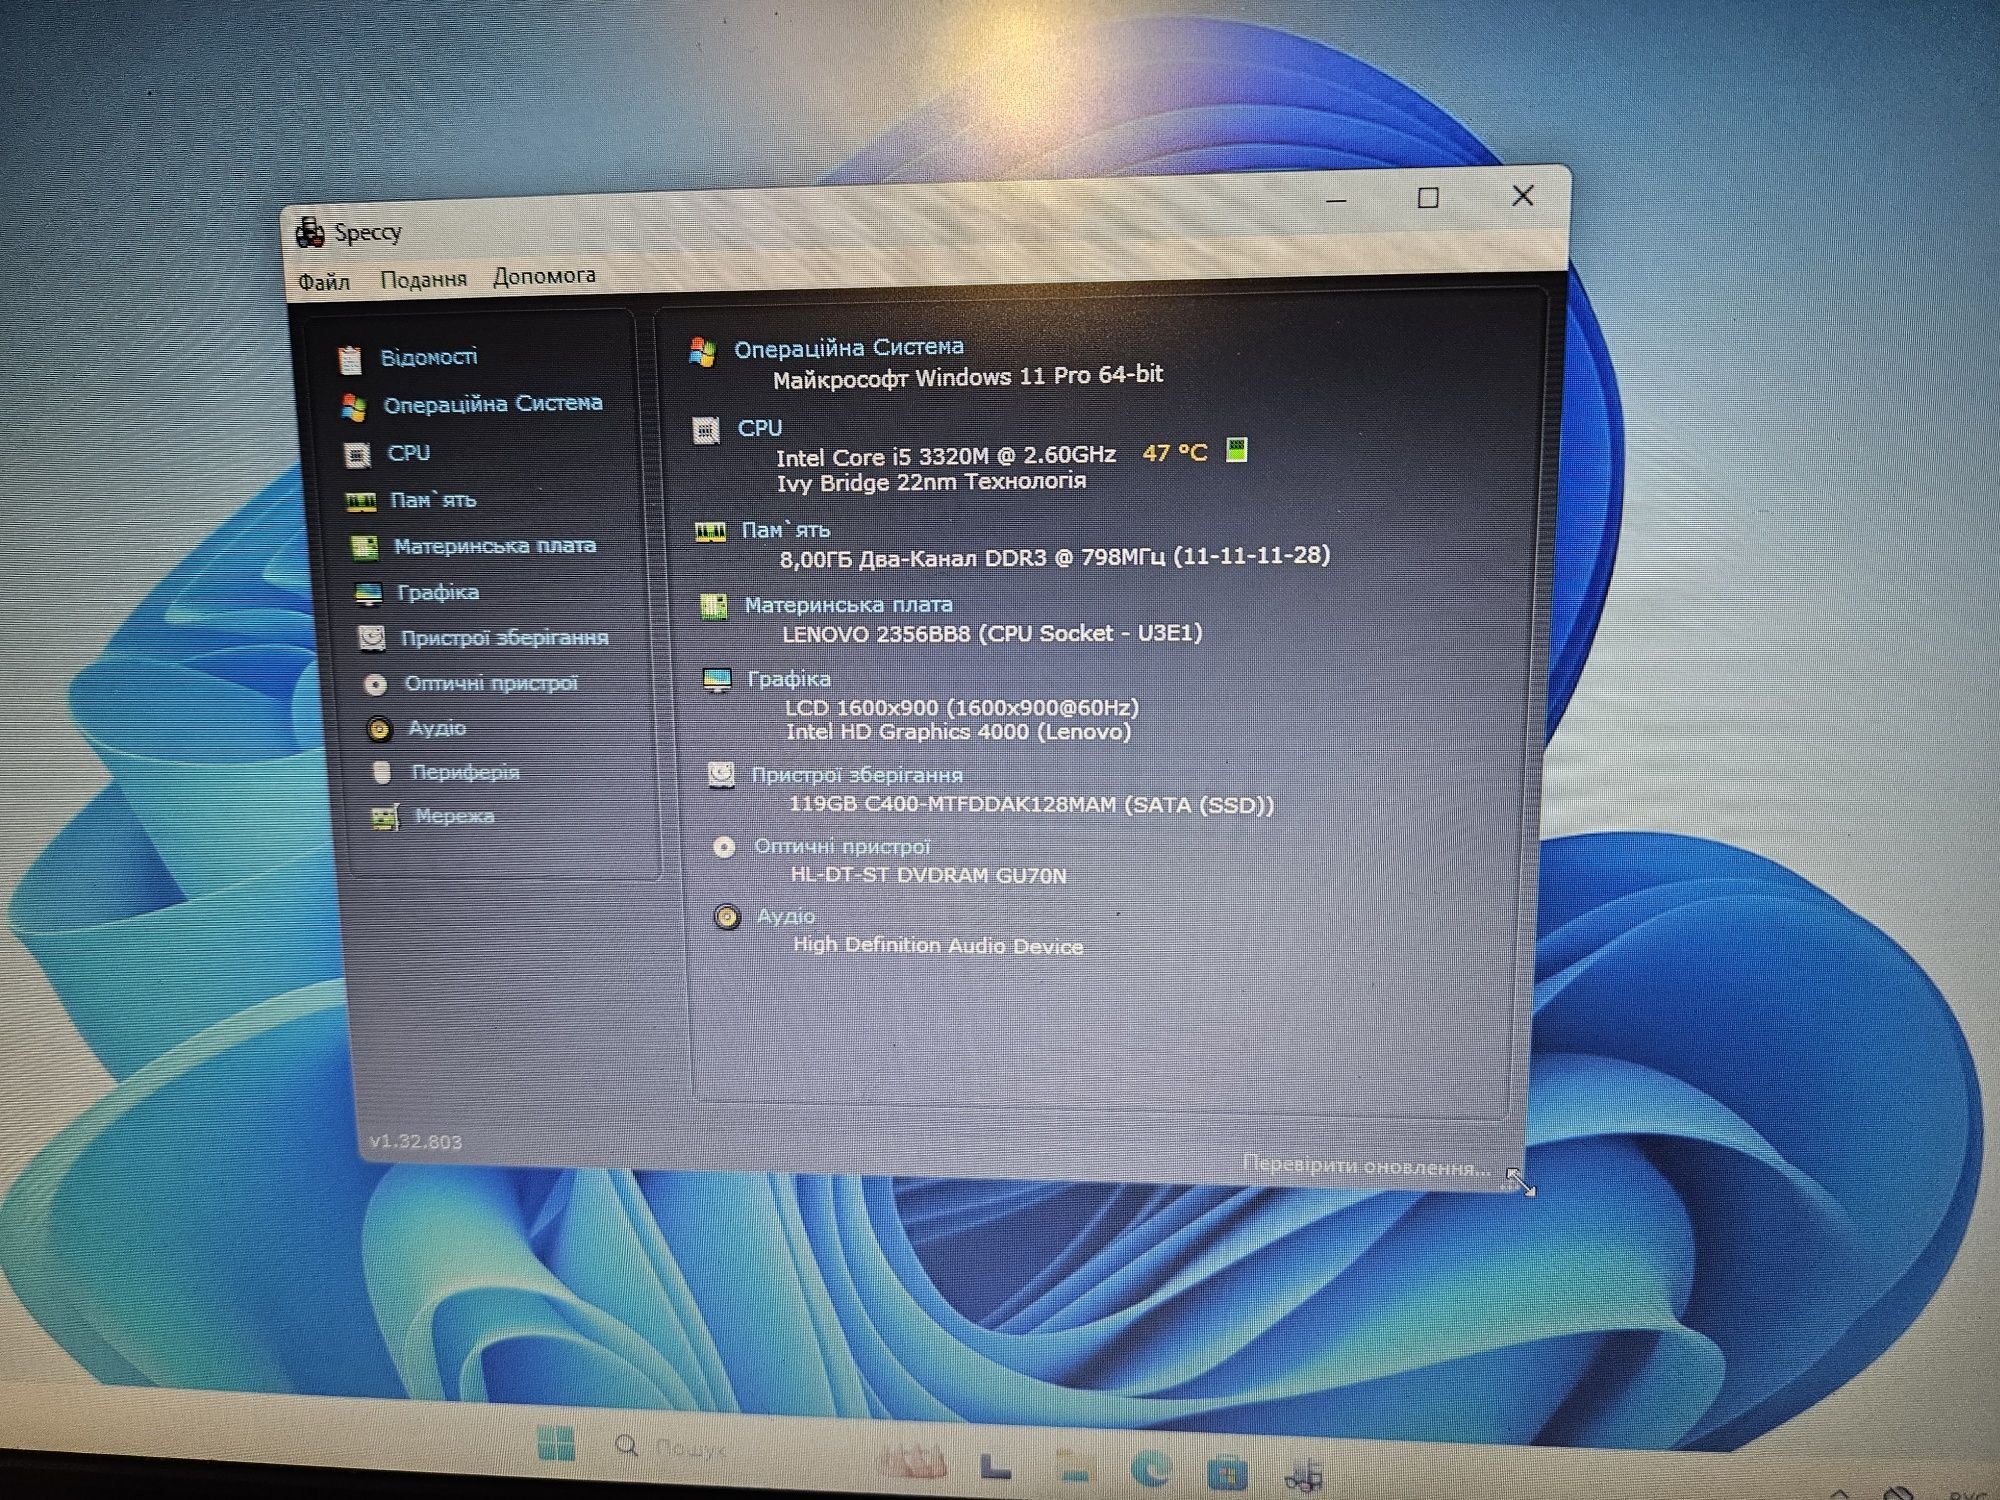Click the sidebar monitor graphics icon
2000x1500 pixels.
tap(368, 594)
